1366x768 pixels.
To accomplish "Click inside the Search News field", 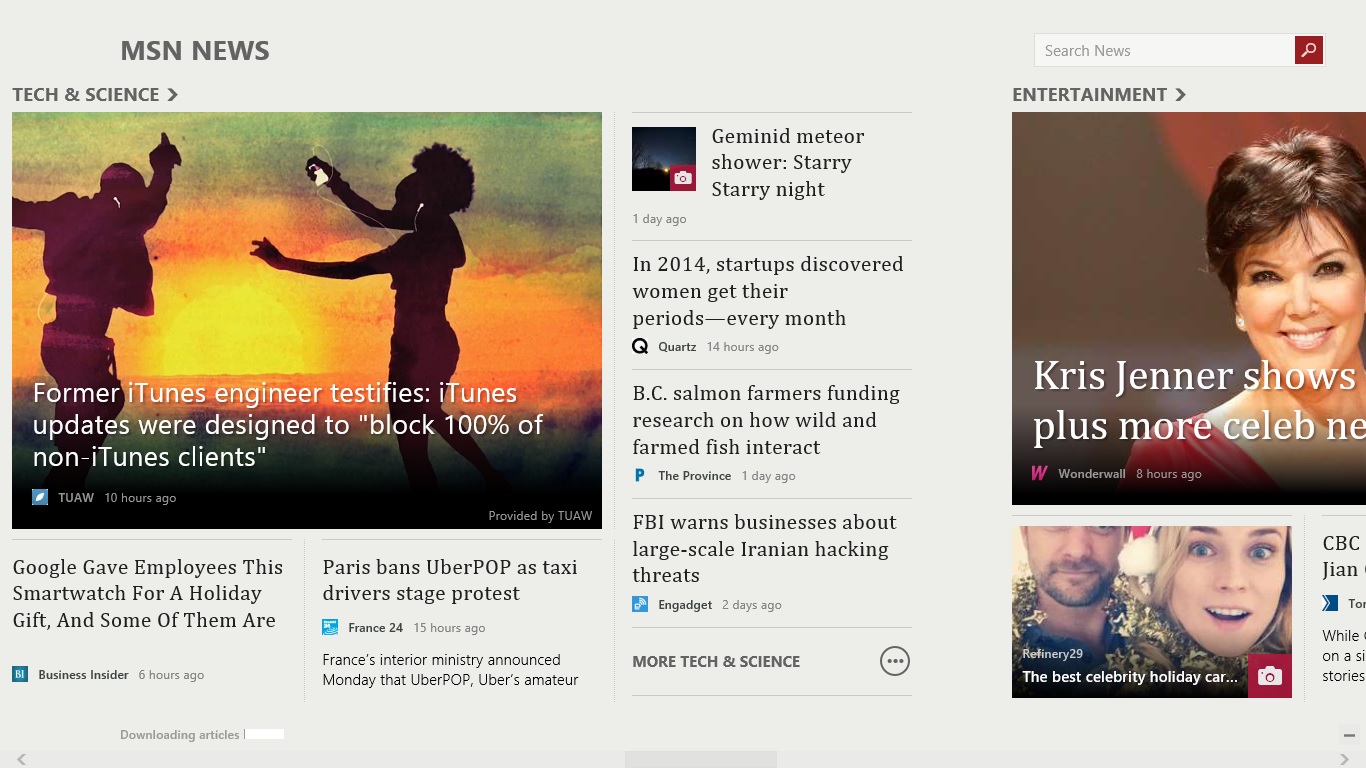I will coord(1164,50).
